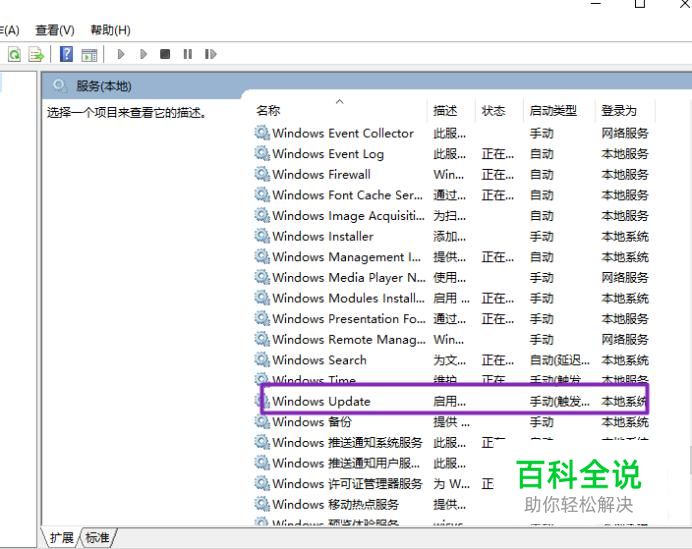692x549 pixels.
Task: Sort by the 登录为 column header
Action: click(619, 110)
